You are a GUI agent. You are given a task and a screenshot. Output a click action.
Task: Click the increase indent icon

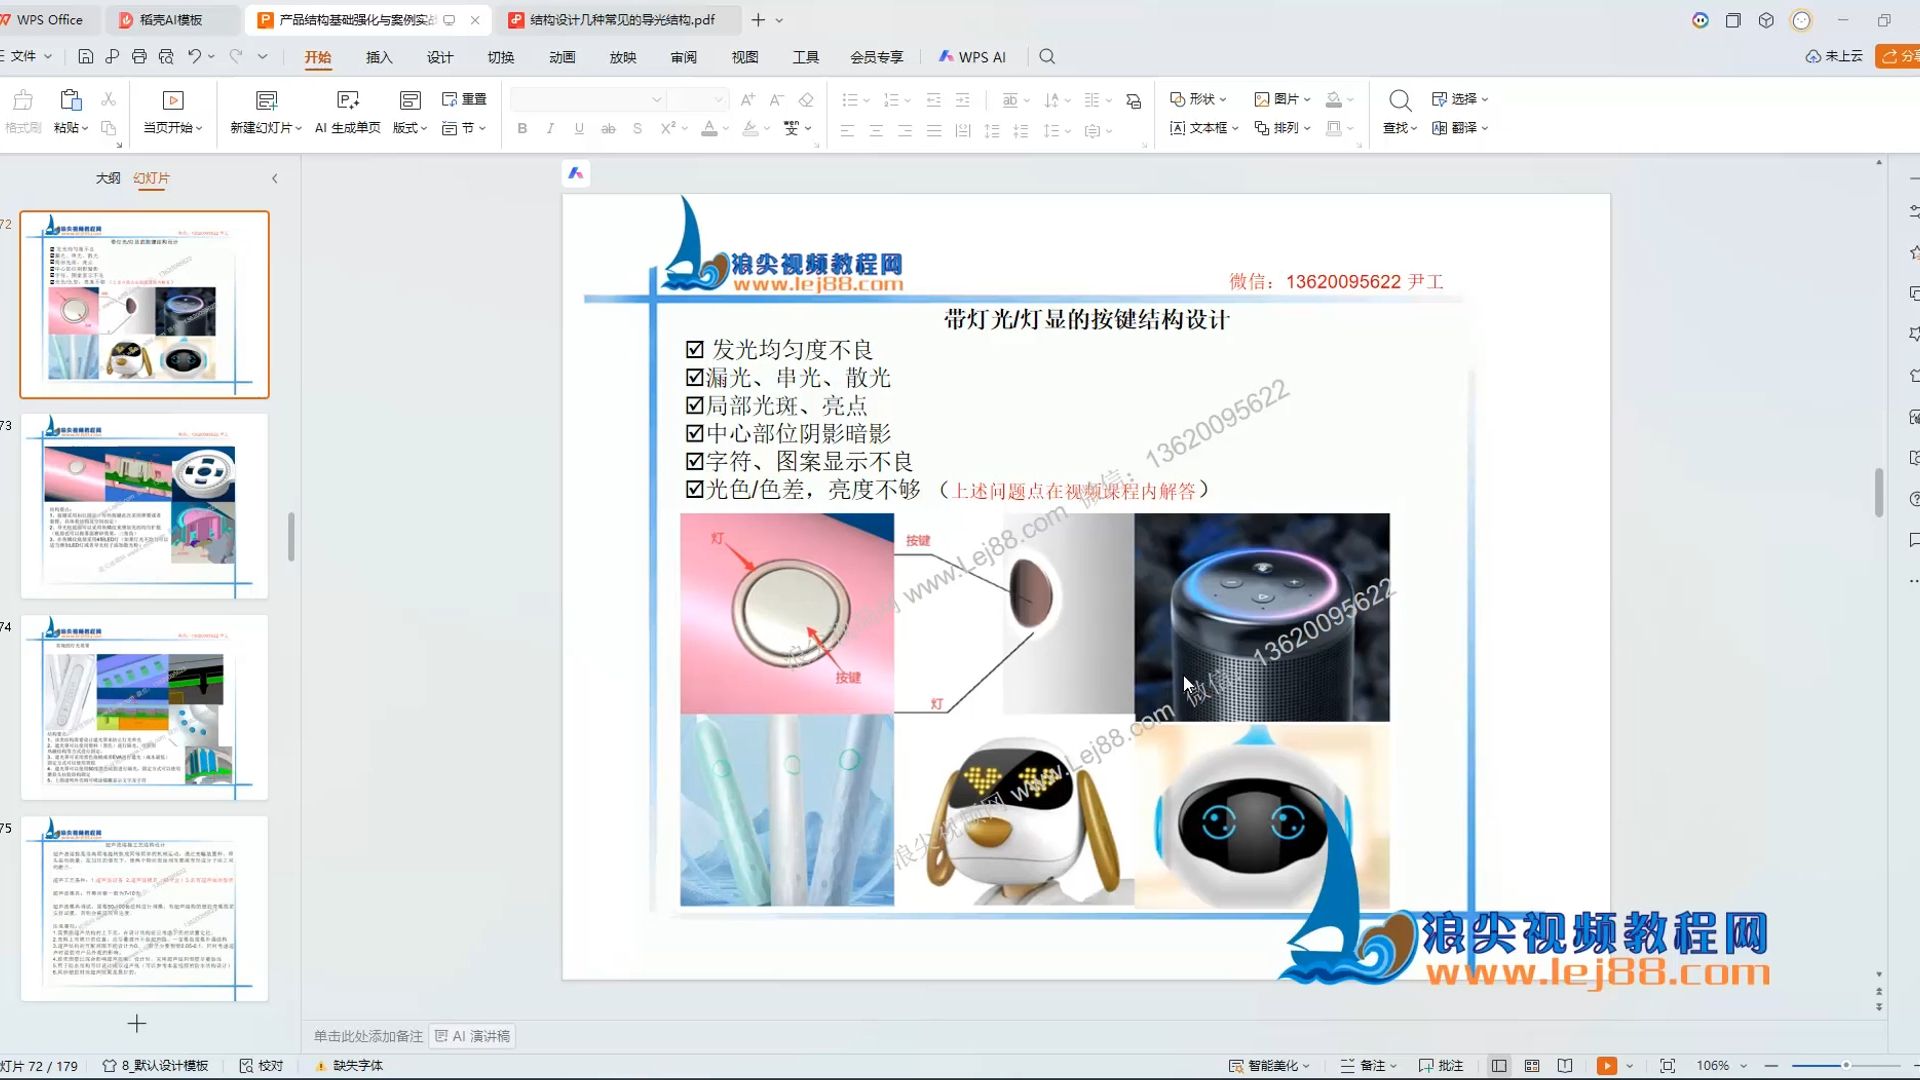click(962, 99)
